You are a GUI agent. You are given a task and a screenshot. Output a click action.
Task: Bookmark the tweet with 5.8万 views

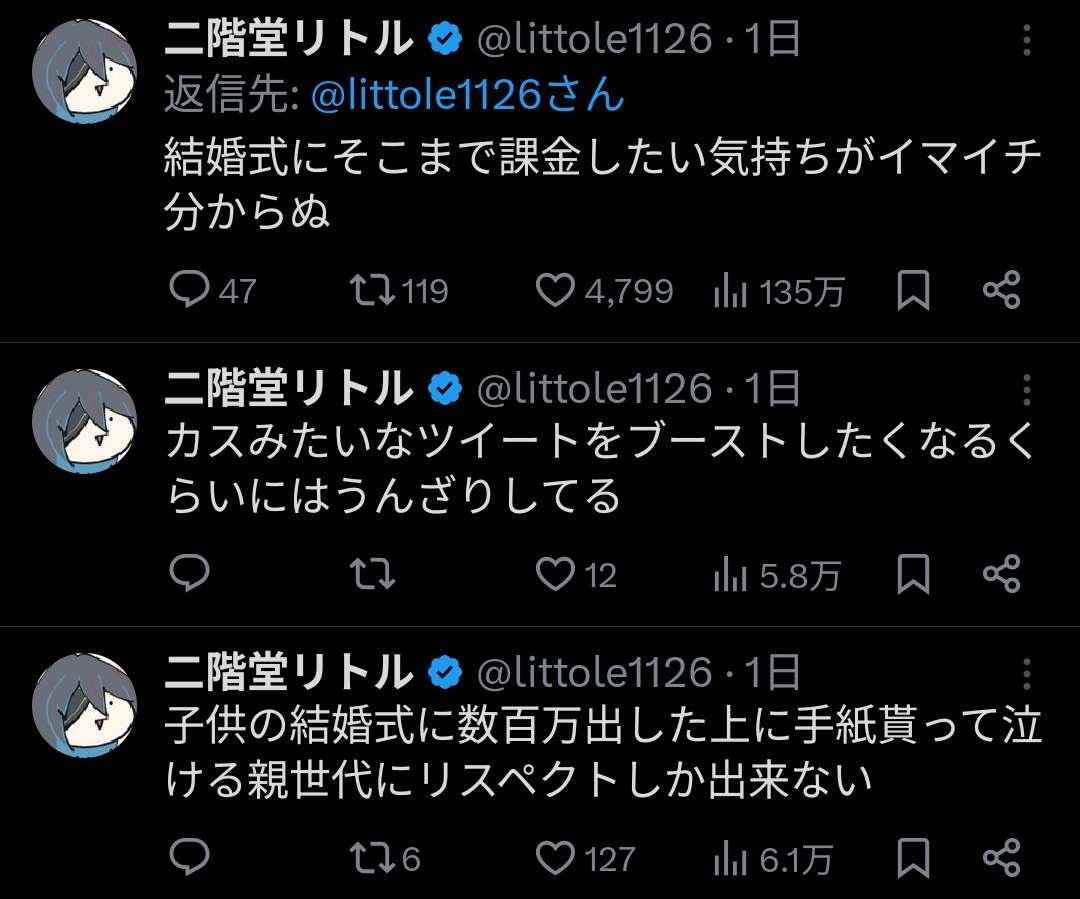point(913,574)
